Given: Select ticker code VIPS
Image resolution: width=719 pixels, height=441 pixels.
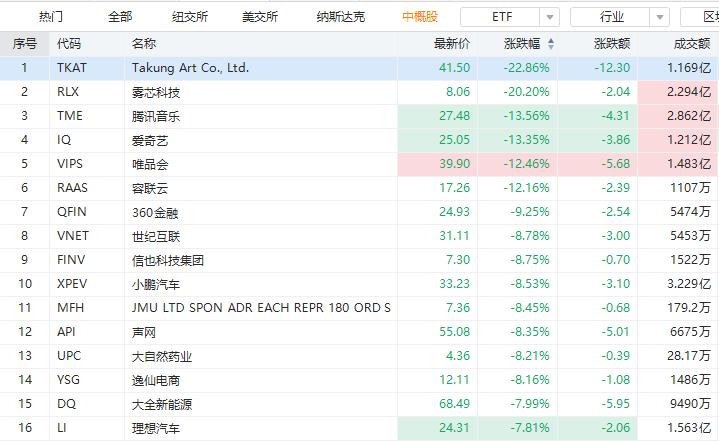Looking at the screenshot, I should (70, 164).
